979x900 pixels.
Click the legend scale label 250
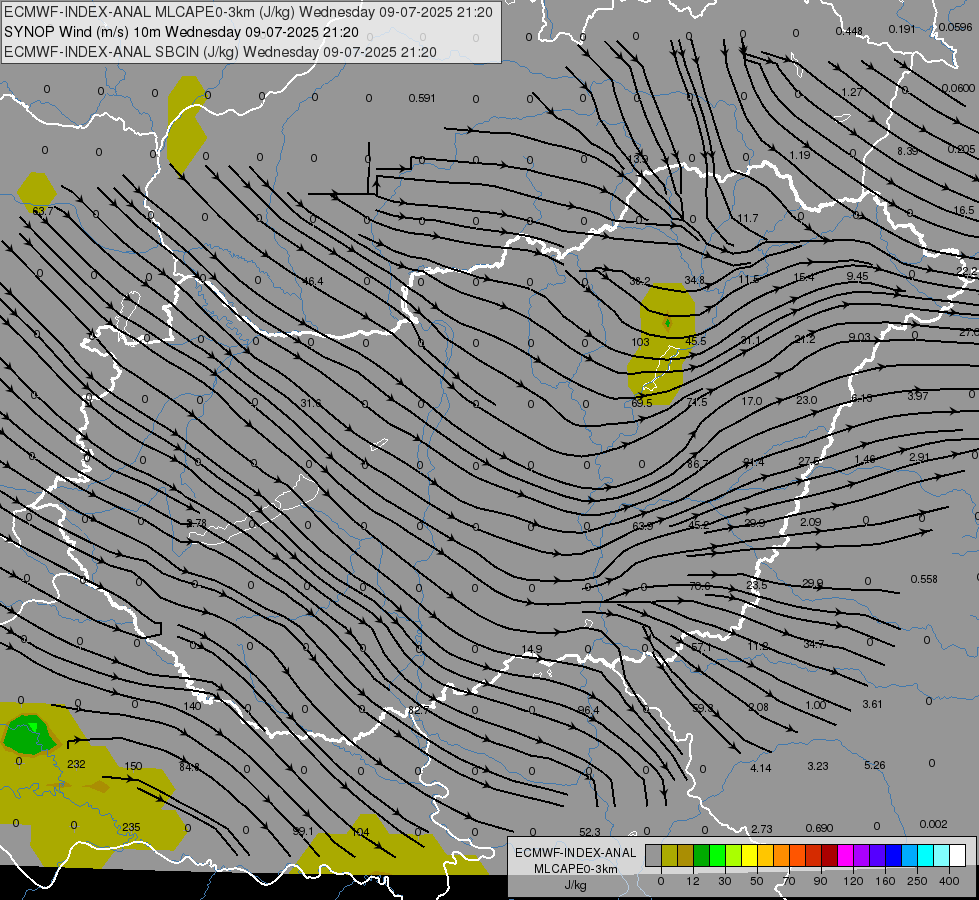point(917,881)
